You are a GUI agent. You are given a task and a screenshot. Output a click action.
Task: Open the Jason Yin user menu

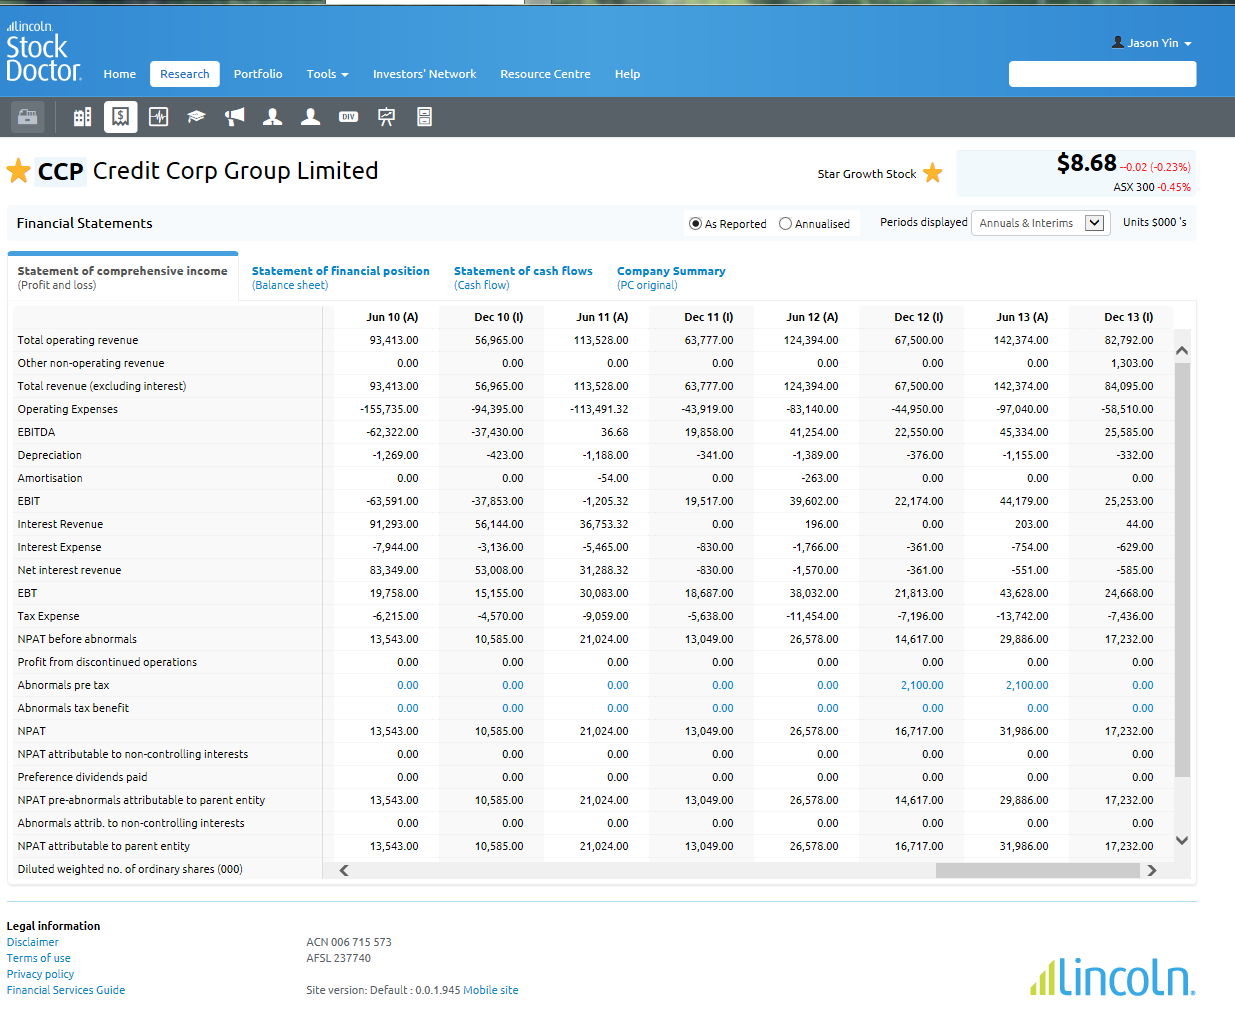[1152, 43]
